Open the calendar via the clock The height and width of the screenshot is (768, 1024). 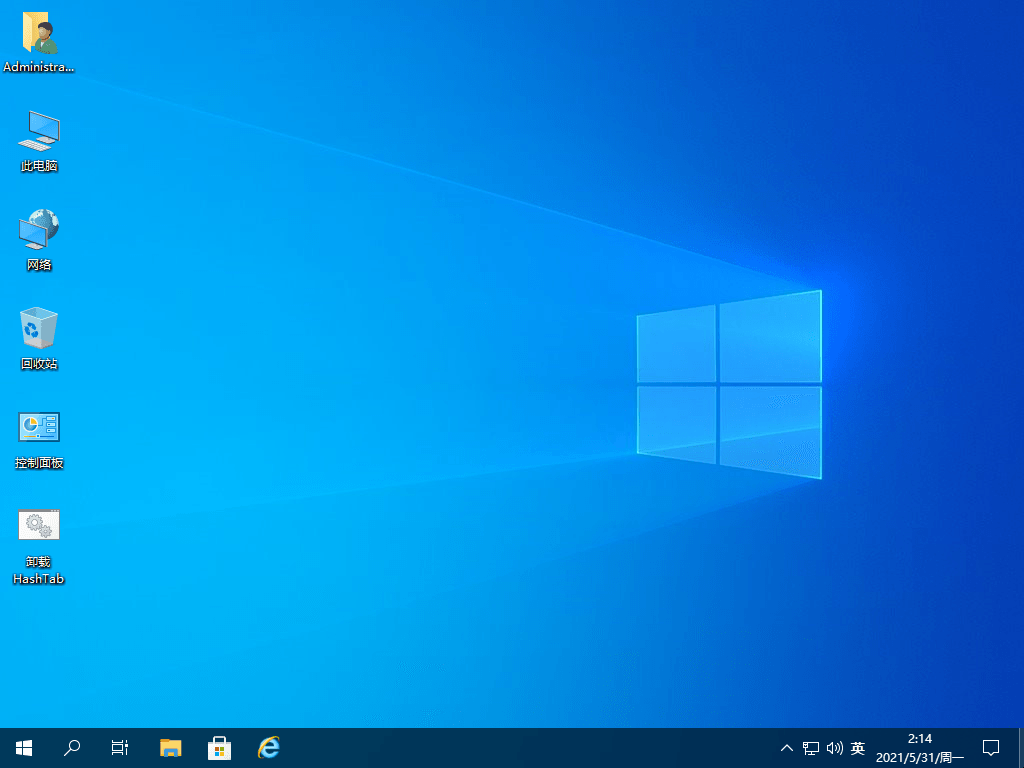tap(921, 747)
